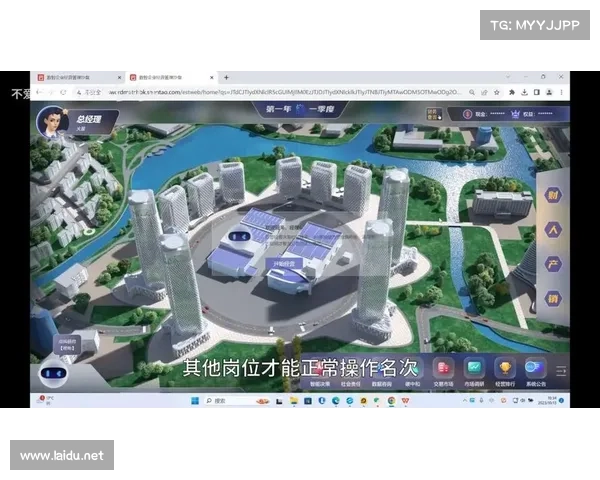The image size is (600, 480).
Task: Click the browser back arrow
Action: click(40, 92)
